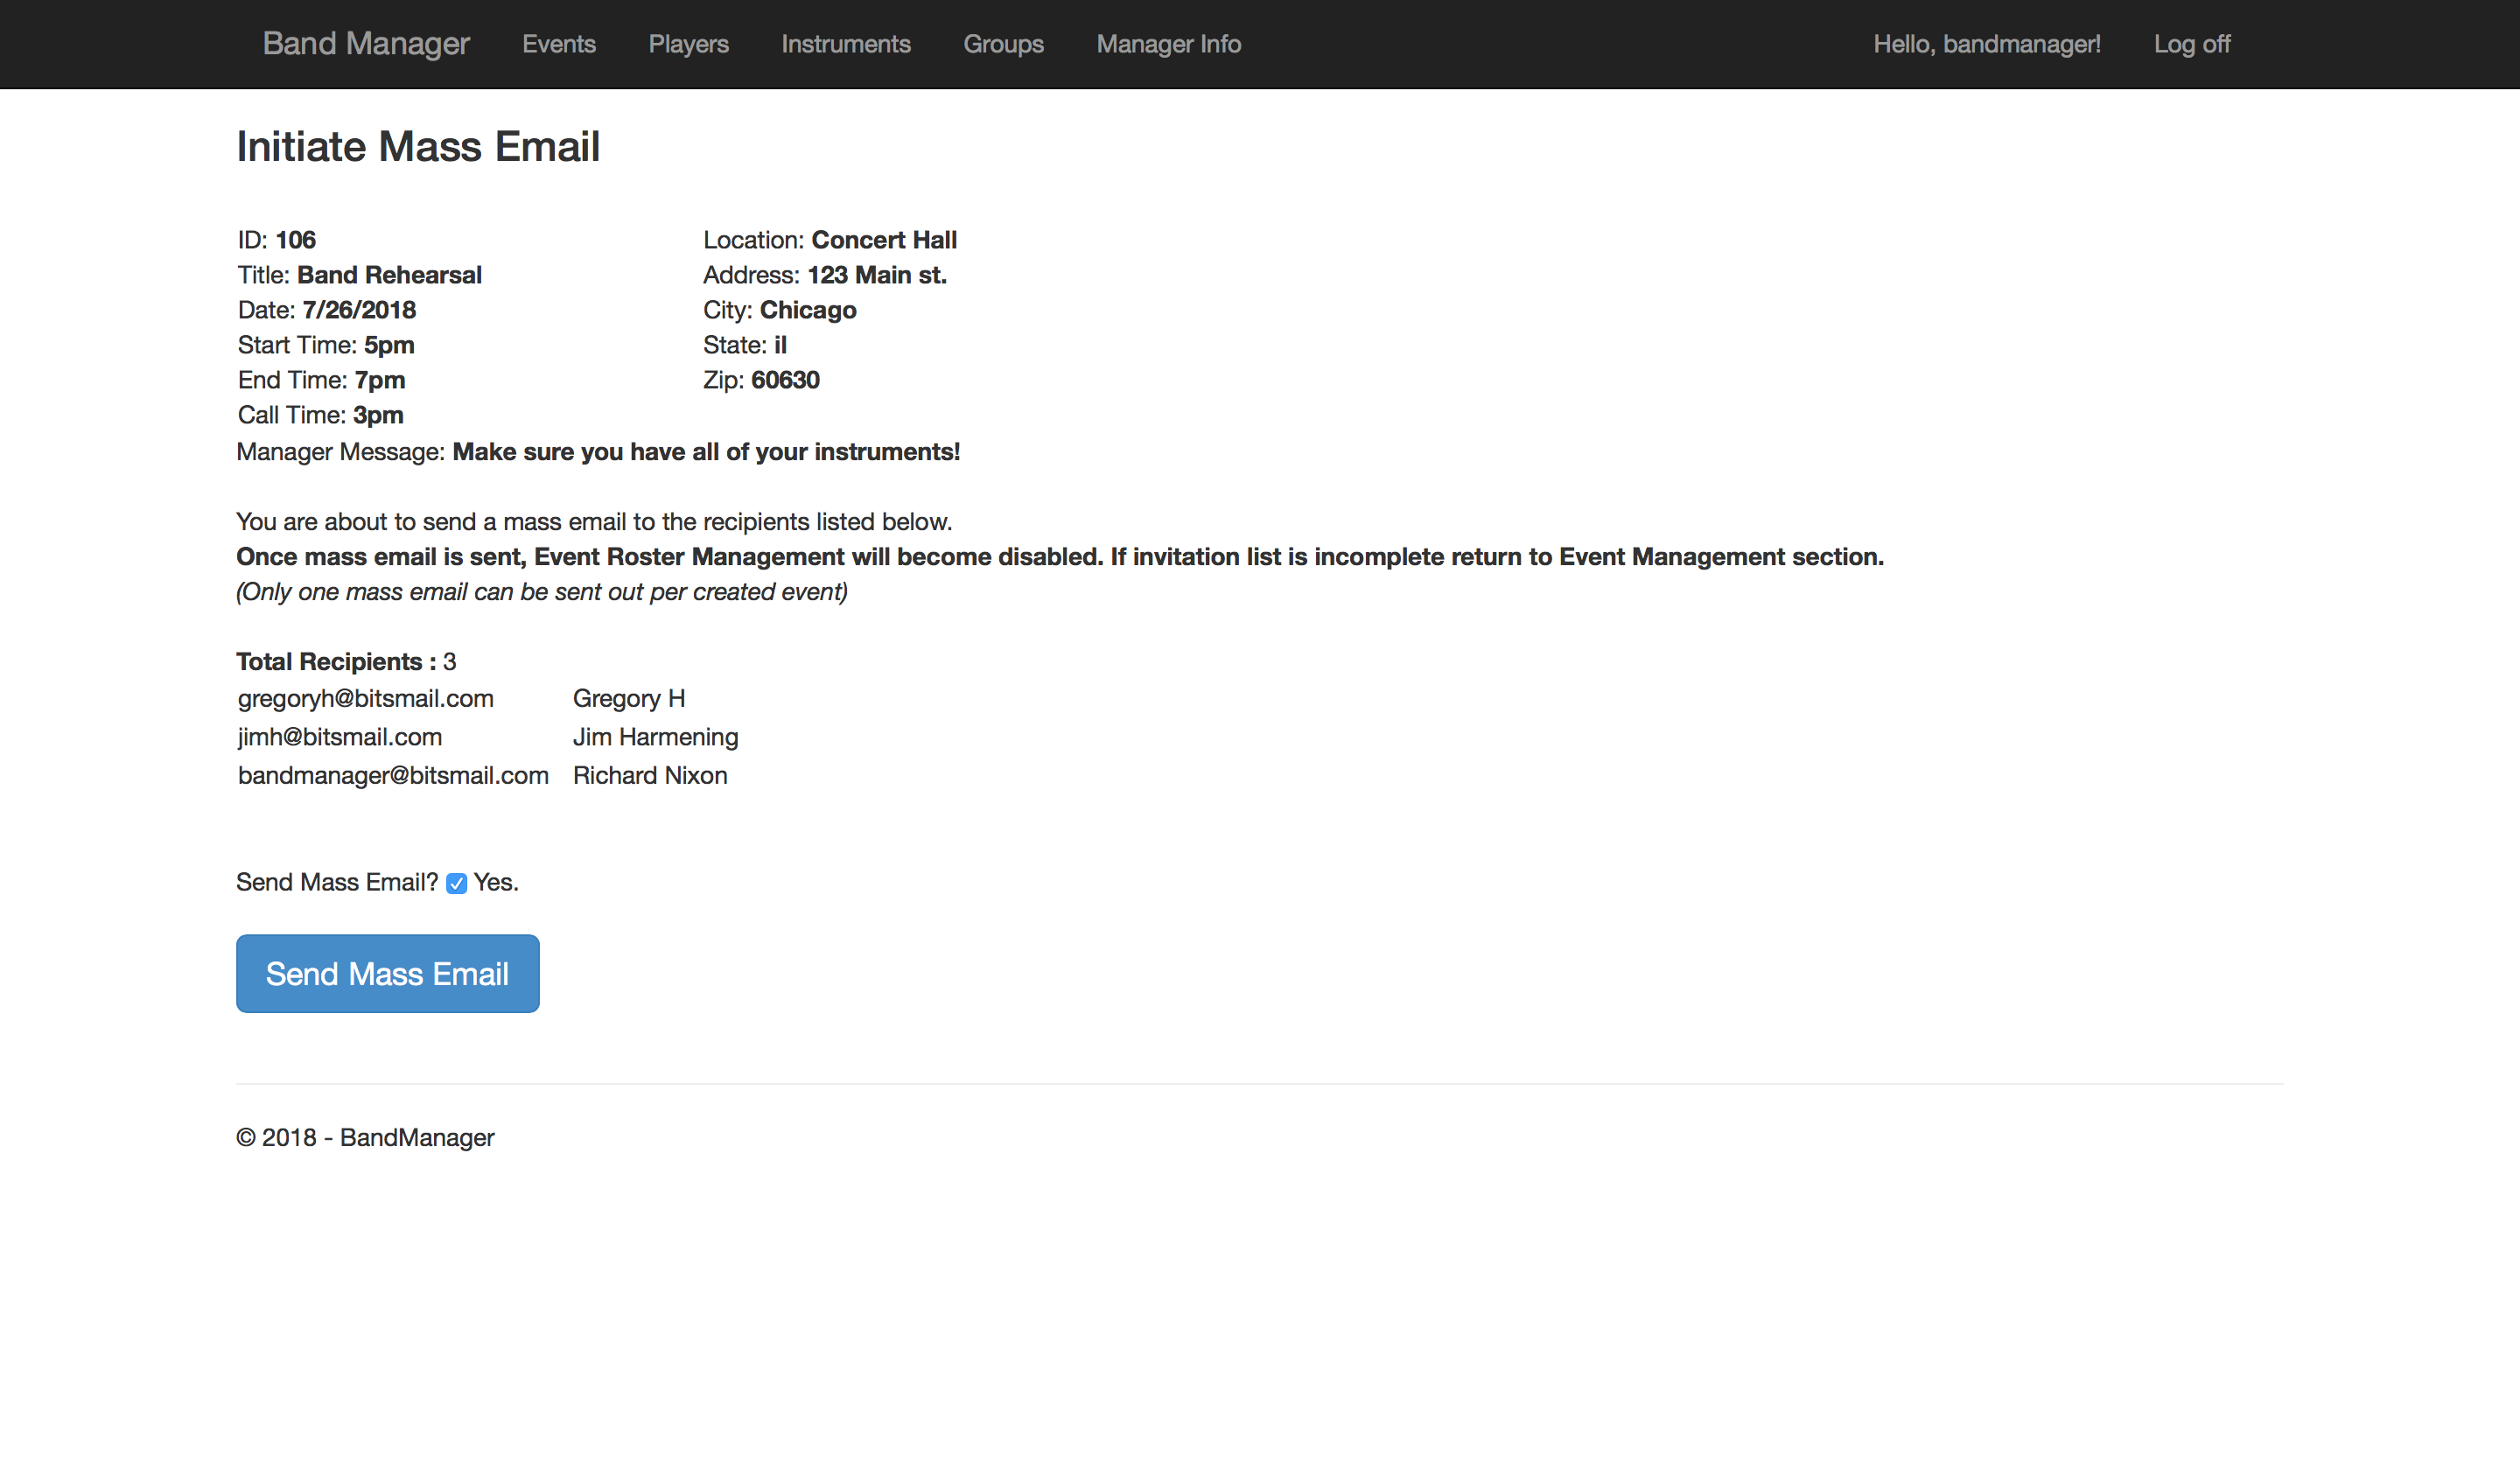The height and width of the screenshot is (1468, 2520).
Task: Click the bandmanager@bitsmail.com recipient email
Action: point(393,775)
